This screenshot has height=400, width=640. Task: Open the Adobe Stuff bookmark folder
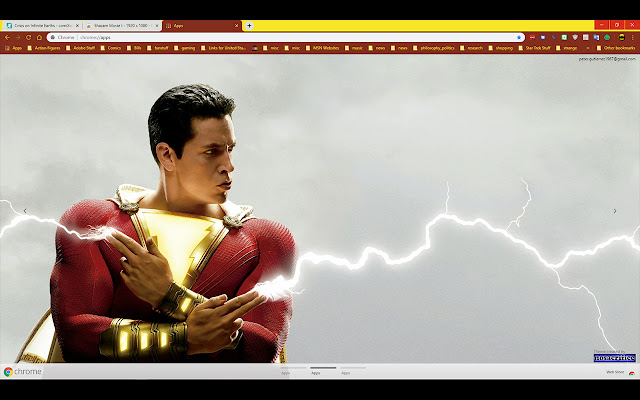point(81,48)
